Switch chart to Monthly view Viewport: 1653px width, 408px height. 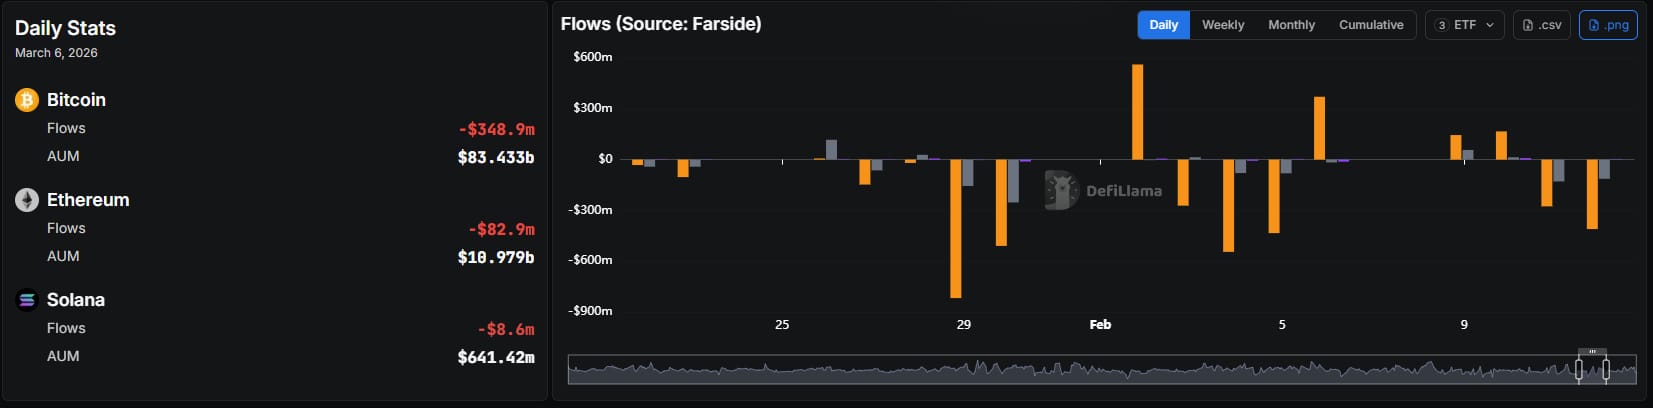[x=1291, y=25]
